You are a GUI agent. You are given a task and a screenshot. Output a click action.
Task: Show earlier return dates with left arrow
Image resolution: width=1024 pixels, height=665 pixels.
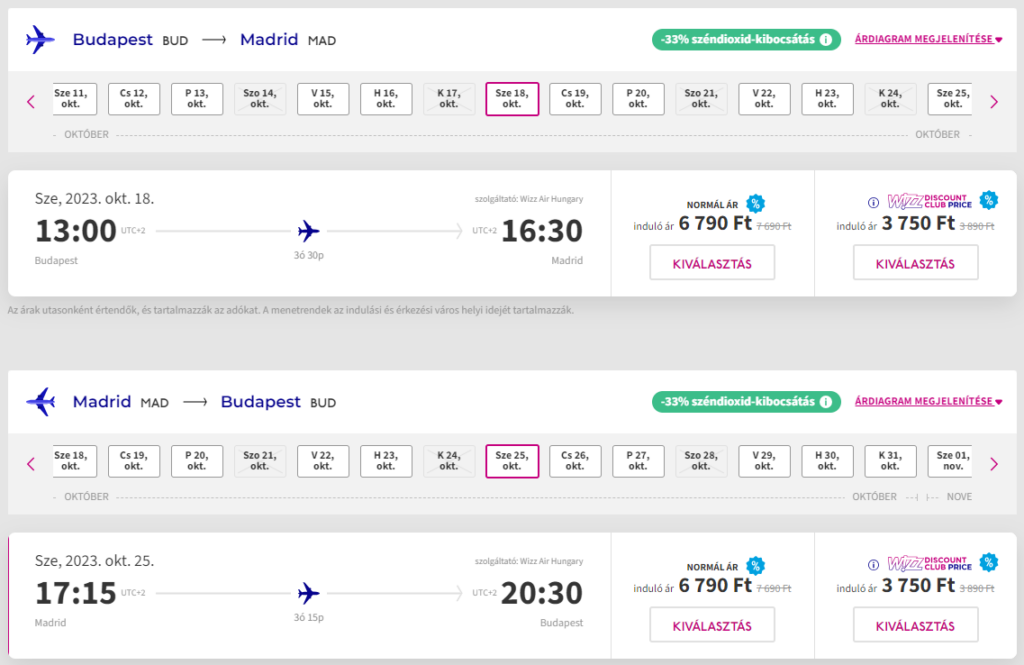[x=31, y=464]
